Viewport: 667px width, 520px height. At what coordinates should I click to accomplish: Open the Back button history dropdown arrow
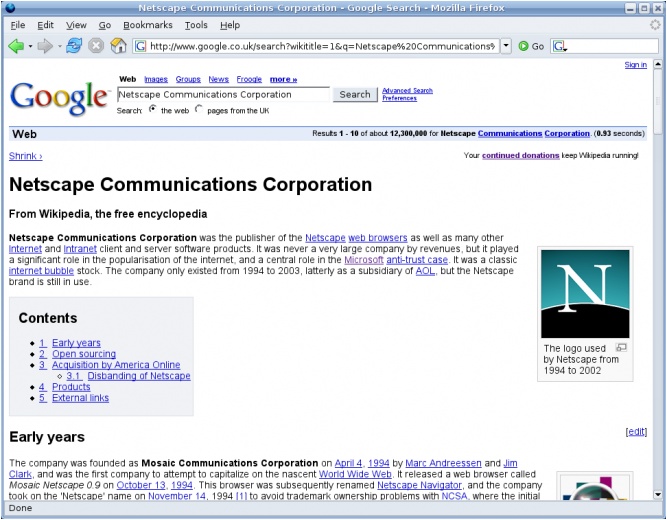tap(30, 46)
